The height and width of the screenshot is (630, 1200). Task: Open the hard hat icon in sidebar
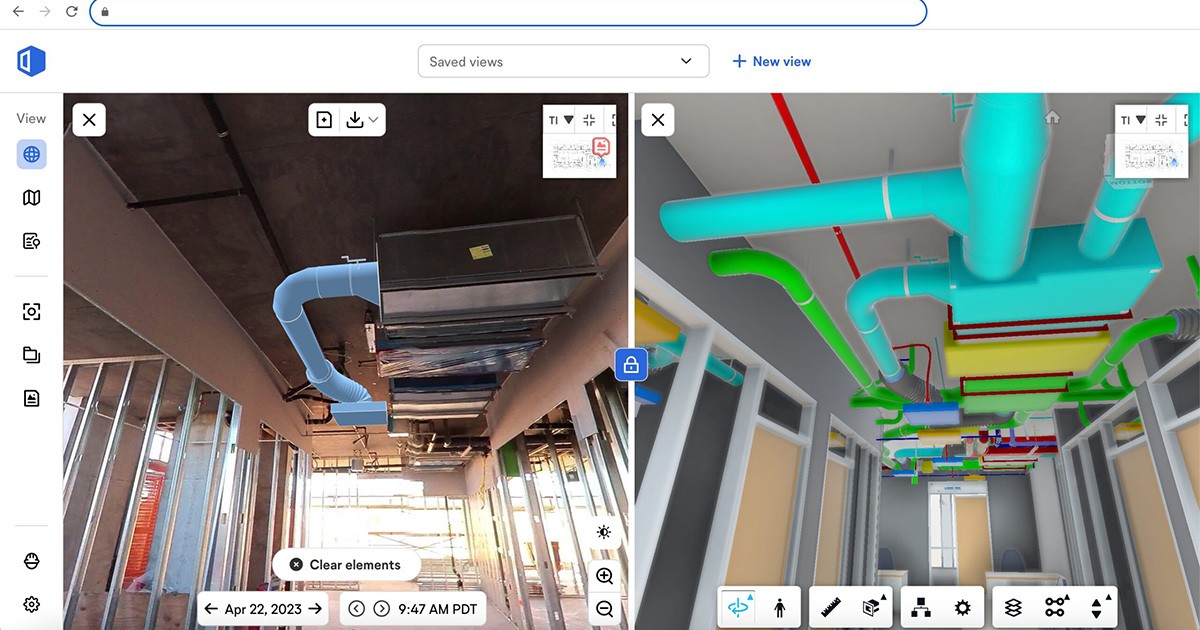[31, 561]
